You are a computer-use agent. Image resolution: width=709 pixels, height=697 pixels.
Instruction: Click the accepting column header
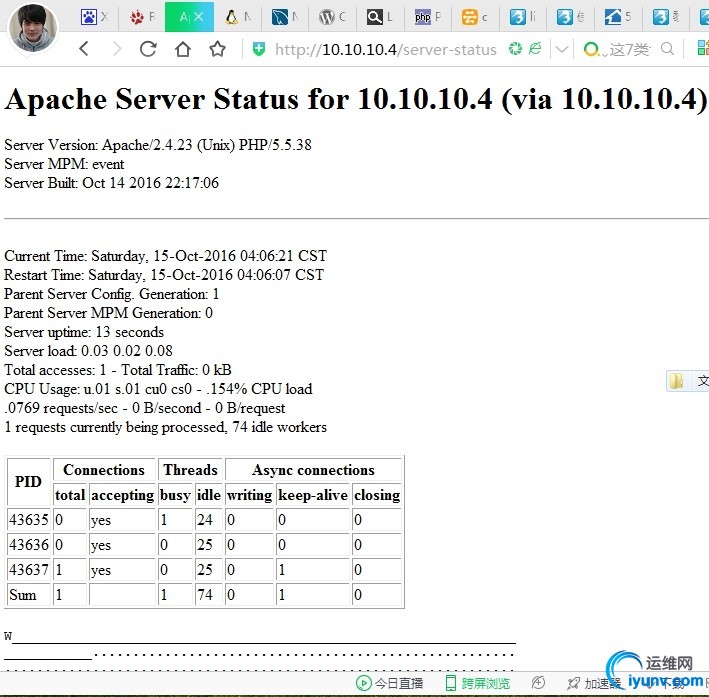[x=123, y=495]
